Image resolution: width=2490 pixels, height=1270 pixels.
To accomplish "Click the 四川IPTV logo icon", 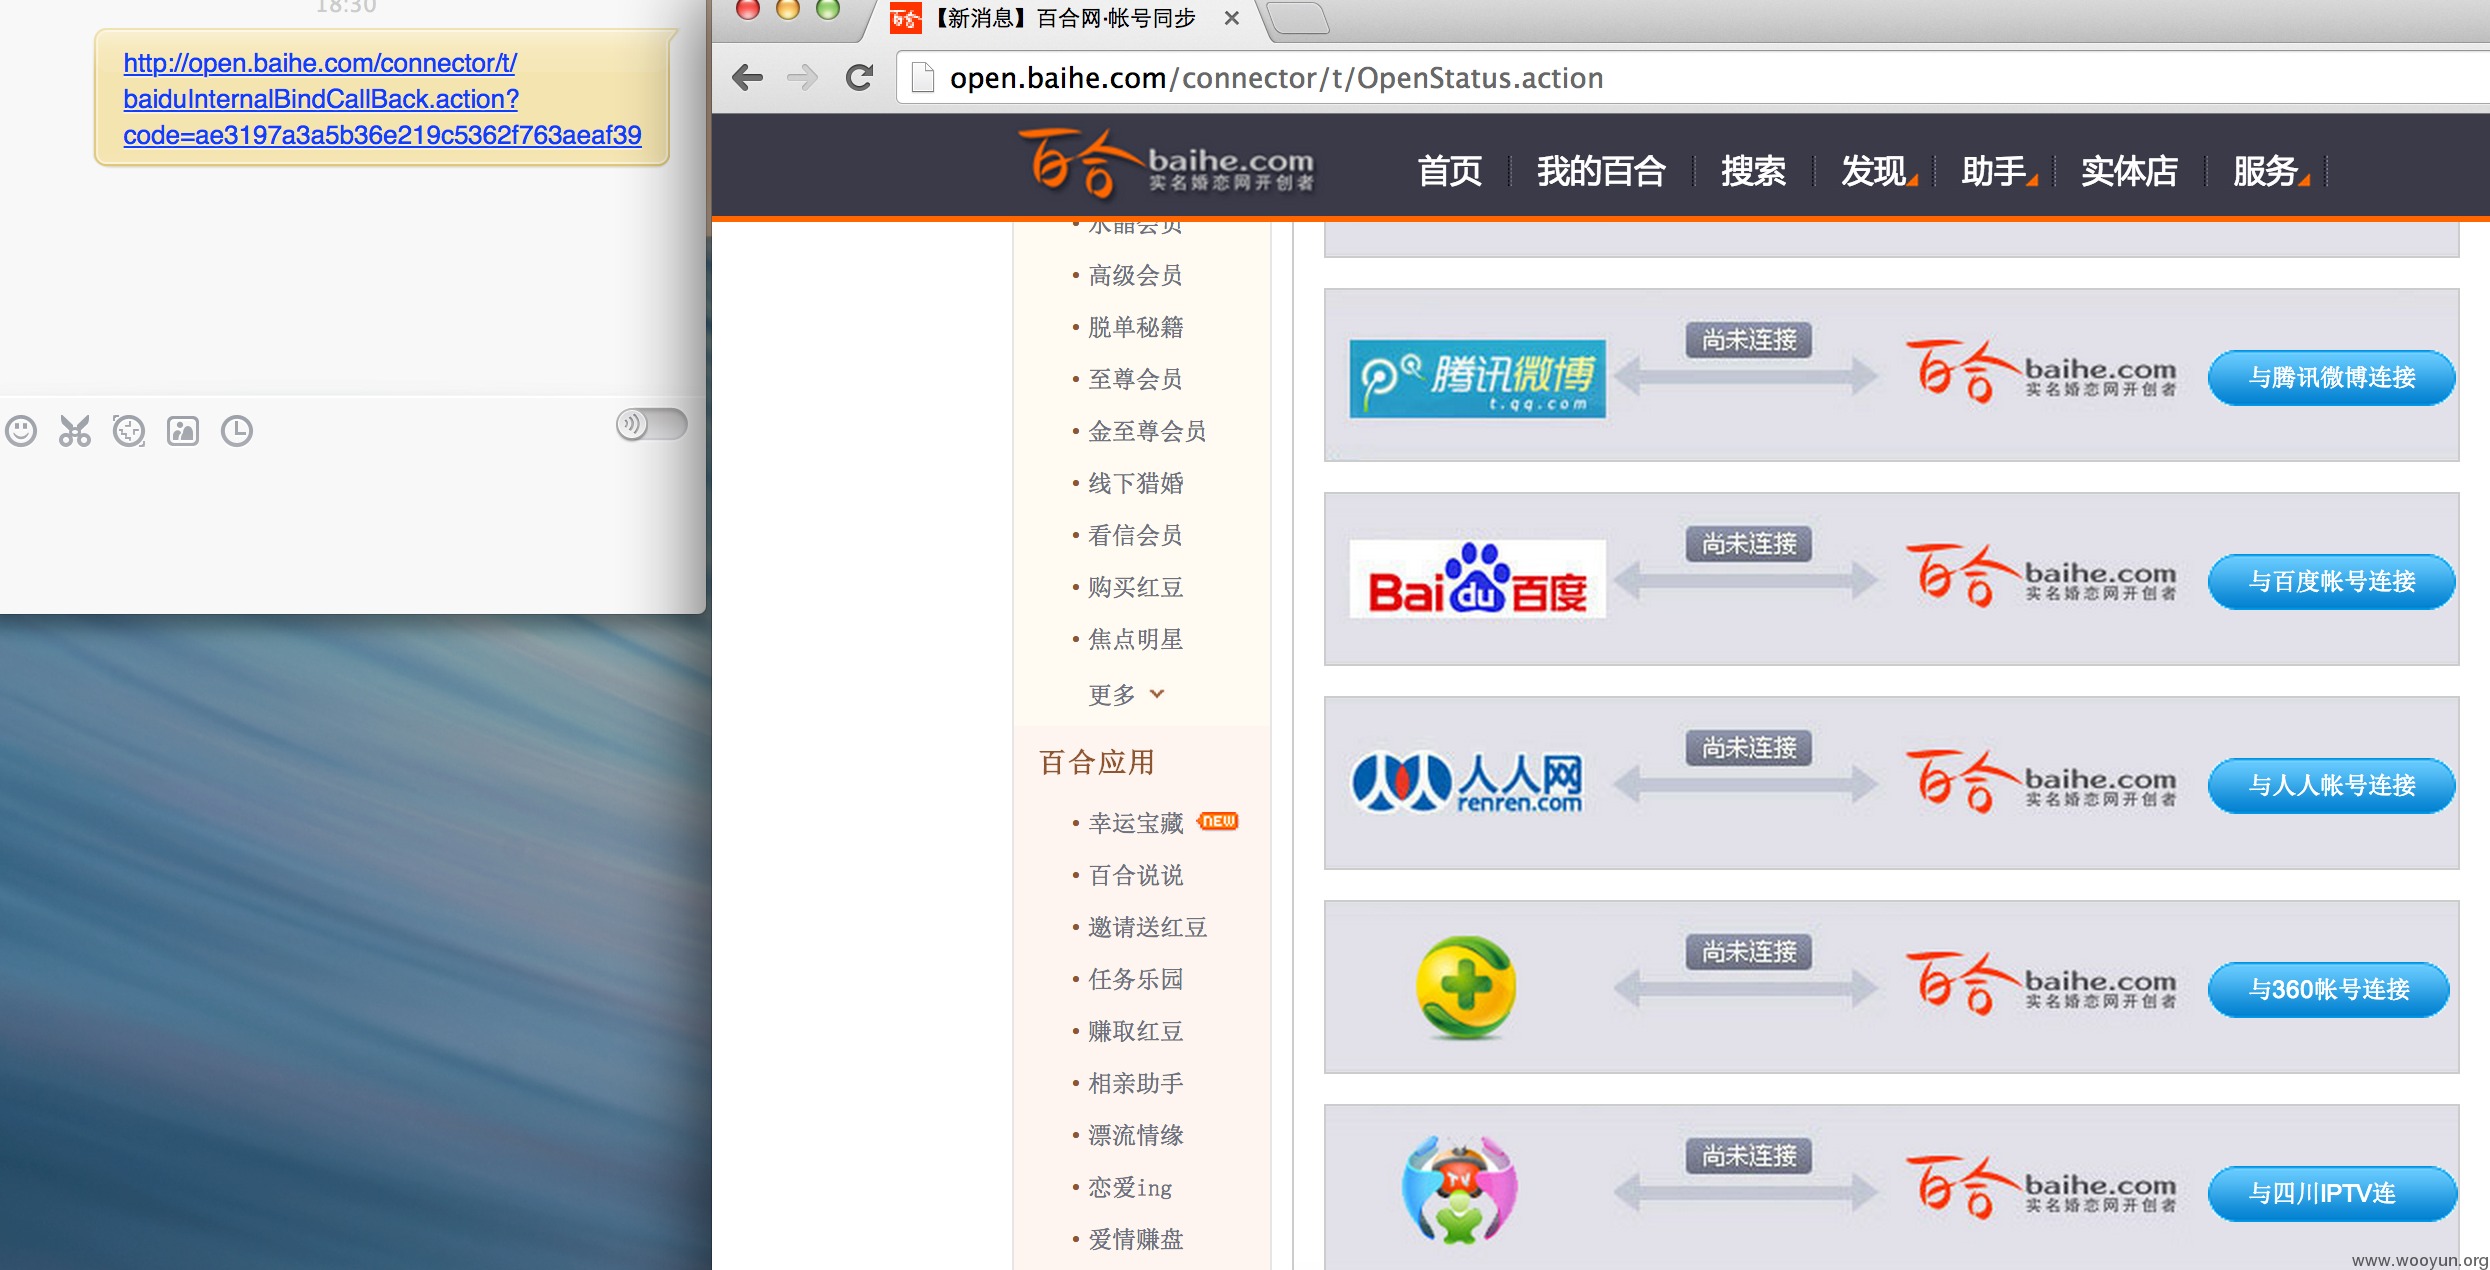I will [1460, 1189].
